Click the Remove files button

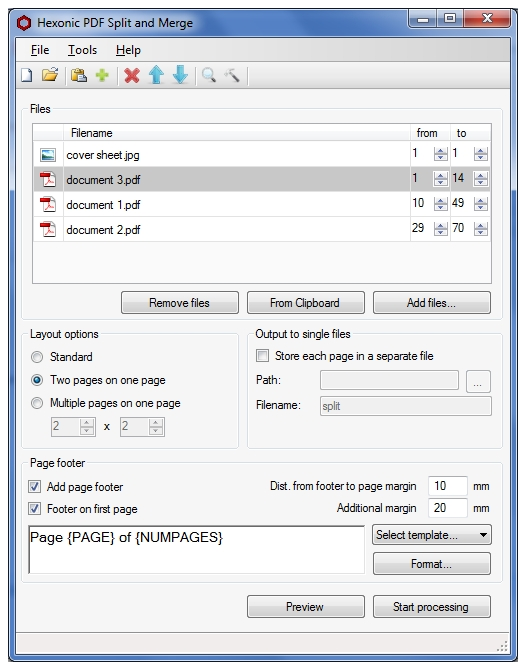[180, 303]
